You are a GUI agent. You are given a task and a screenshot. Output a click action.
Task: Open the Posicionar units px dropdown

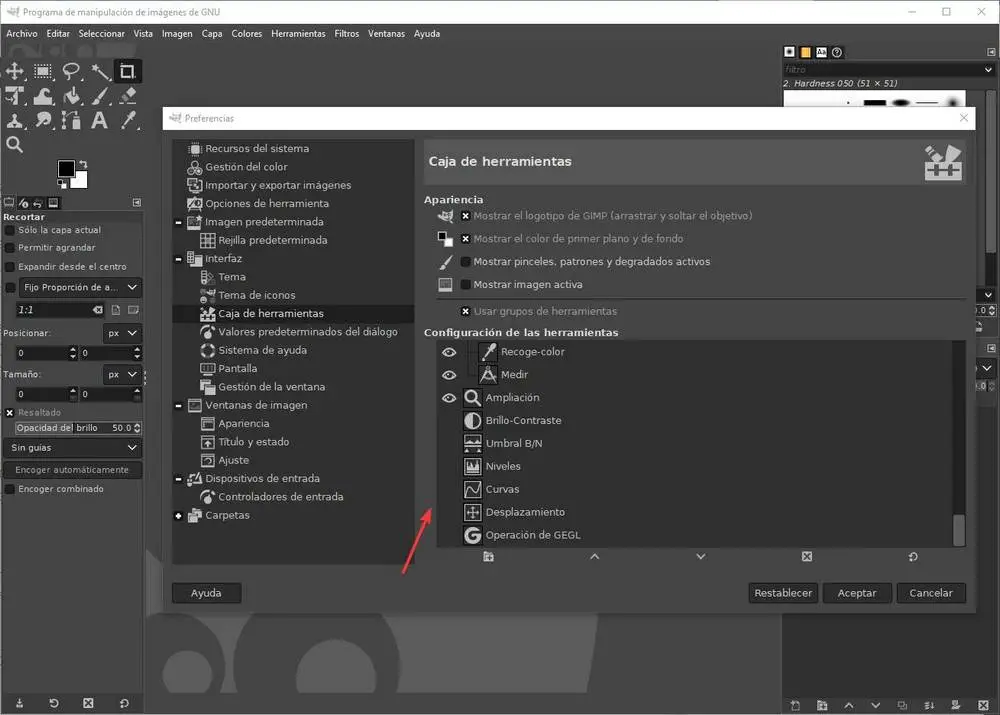[122, 334]
